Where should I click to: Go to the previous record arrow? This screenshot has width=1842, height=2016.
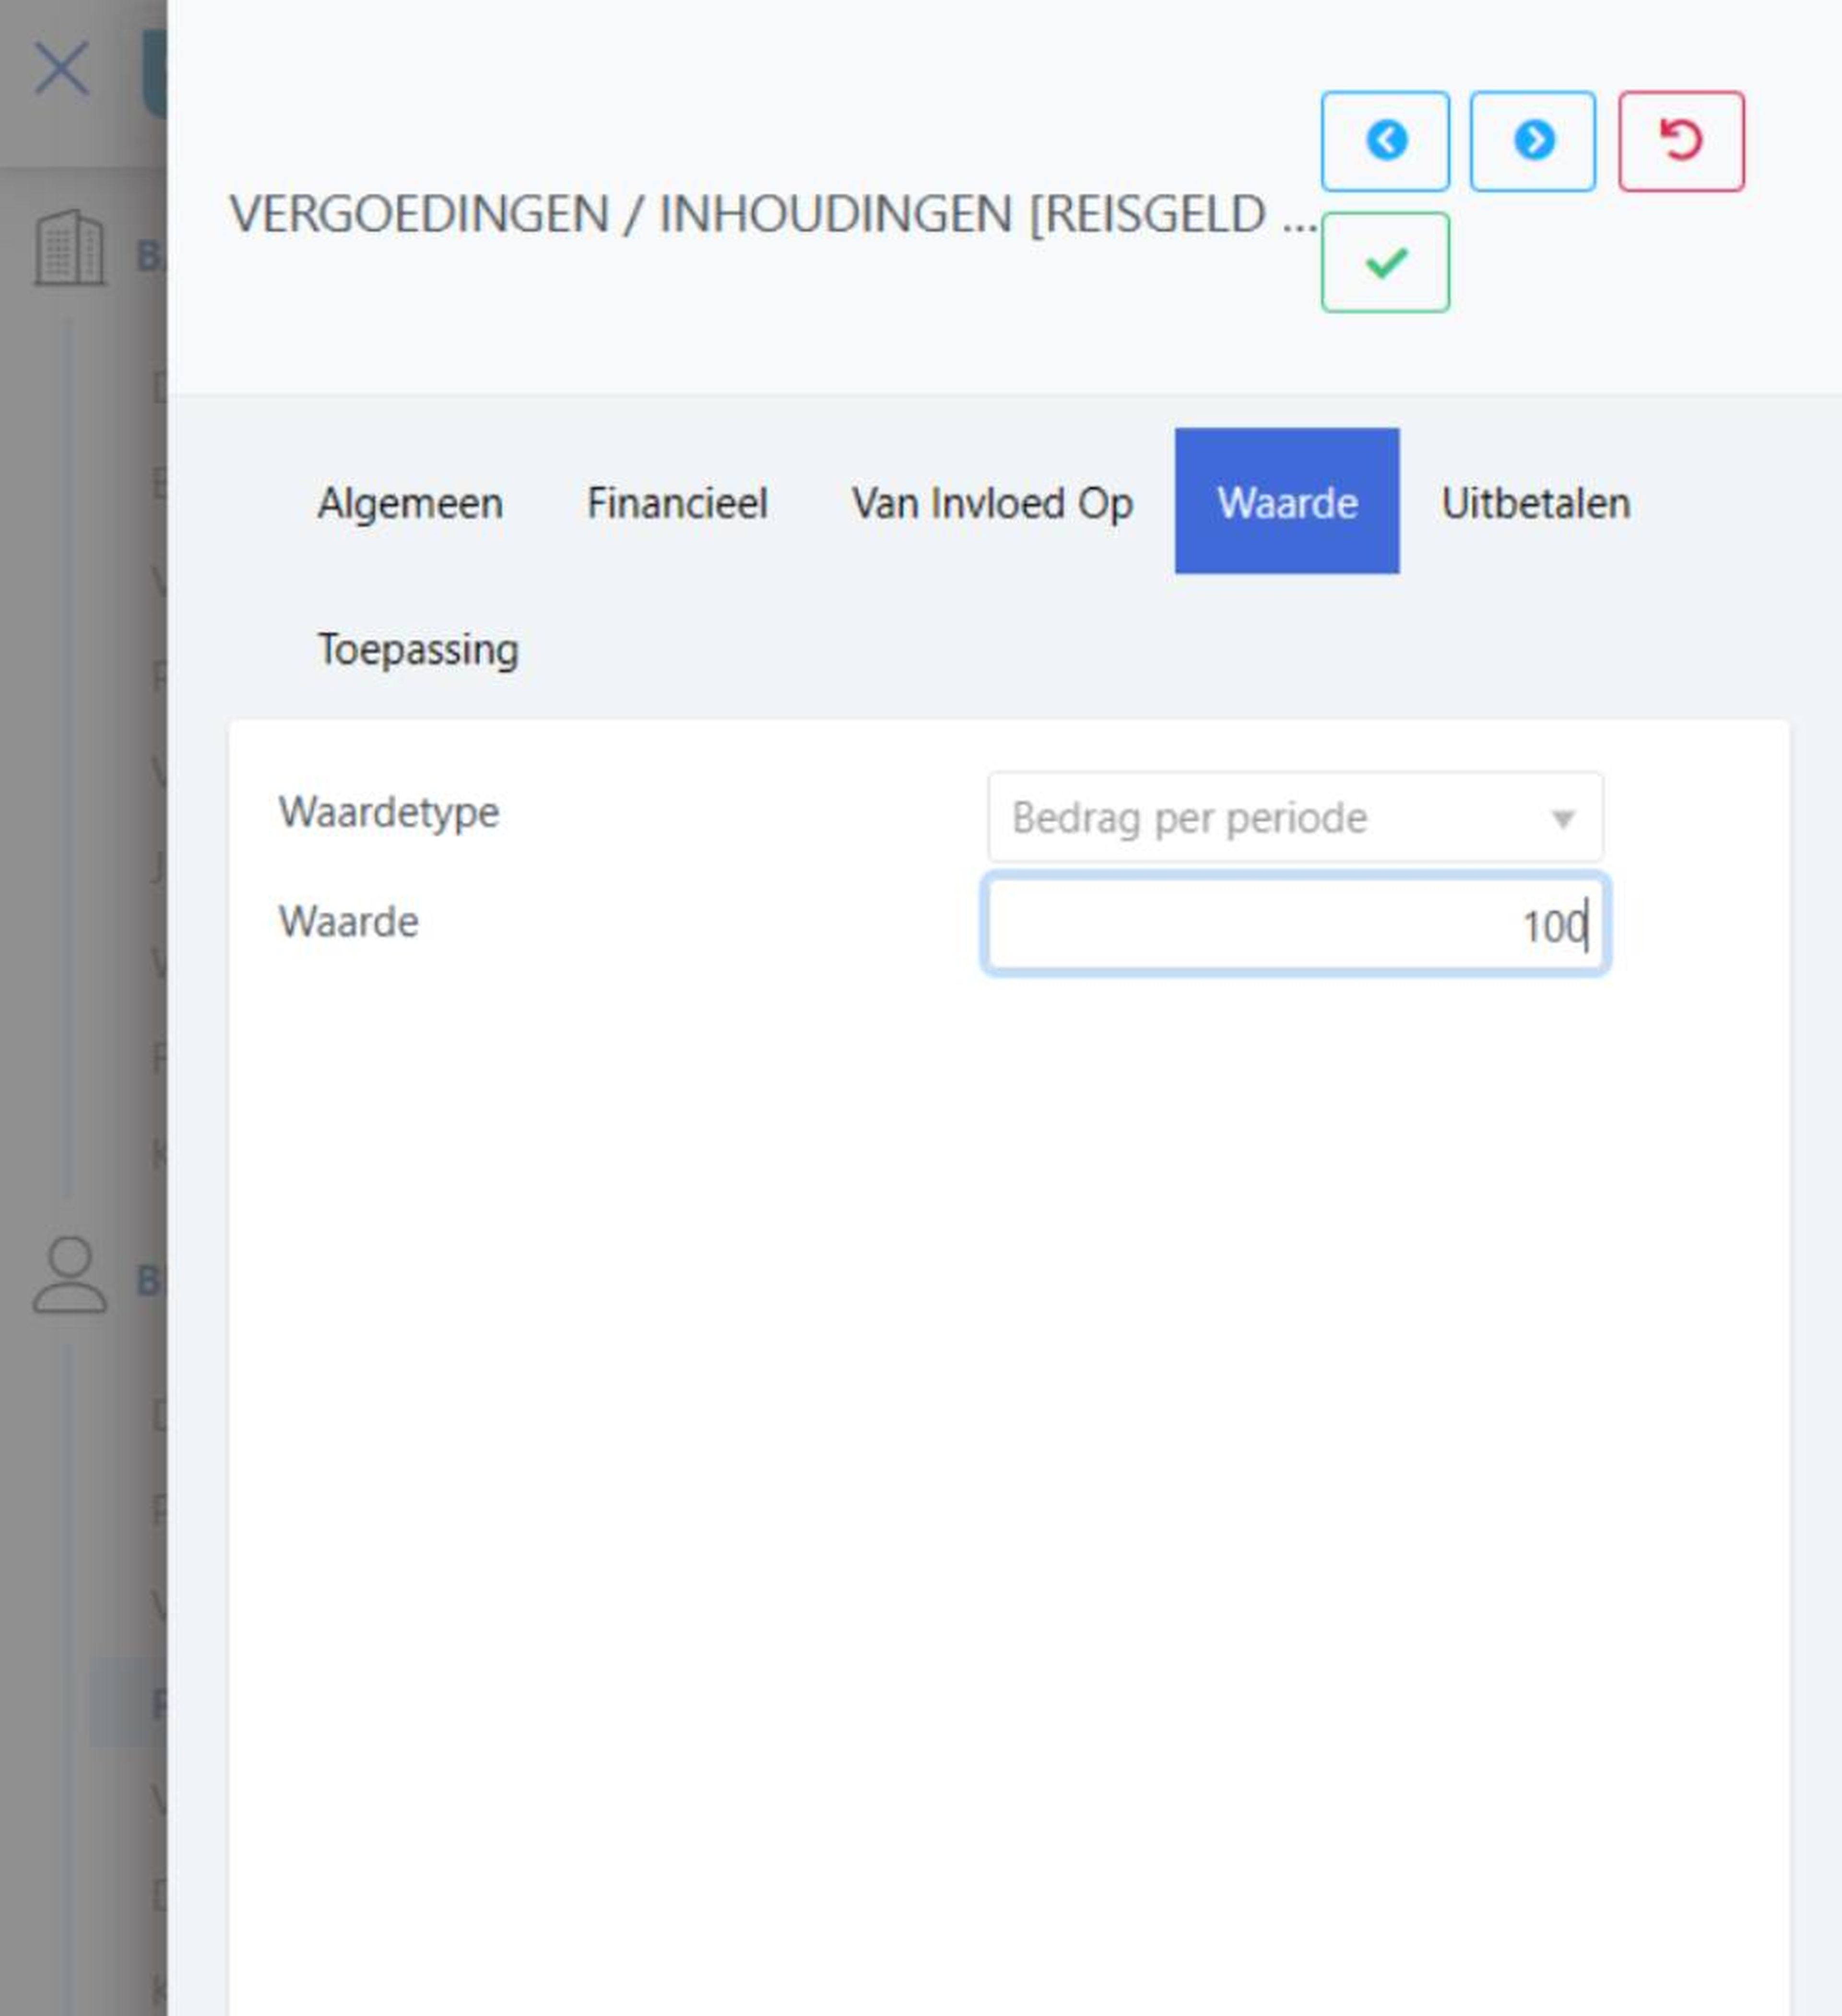click(1384, 141)
